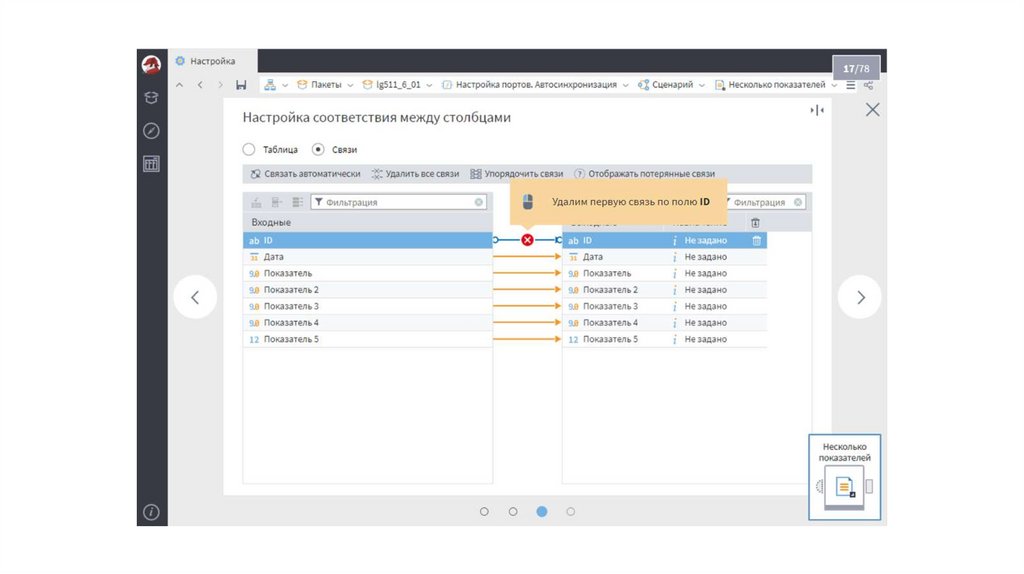Click Удалить все связи button
The height and width of the screenshot is (574, 1024).
(415, 174)
